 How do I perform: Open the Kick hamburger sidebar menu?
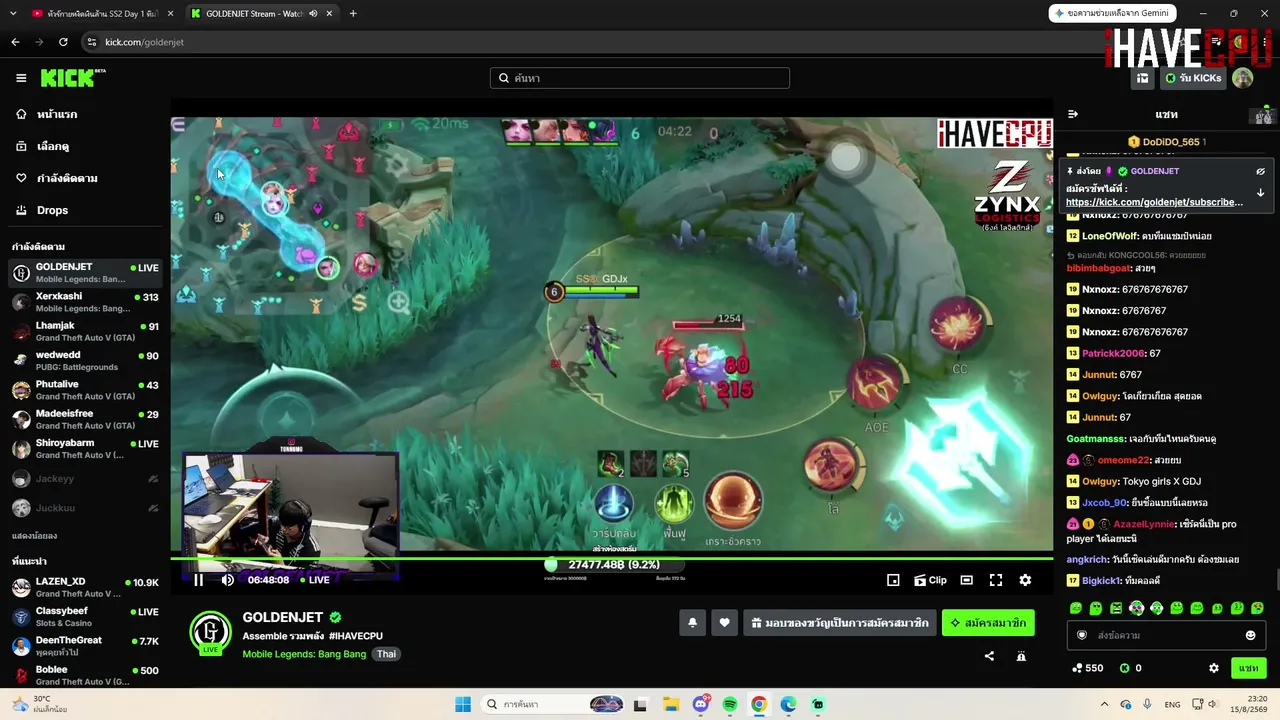(21, 78)
